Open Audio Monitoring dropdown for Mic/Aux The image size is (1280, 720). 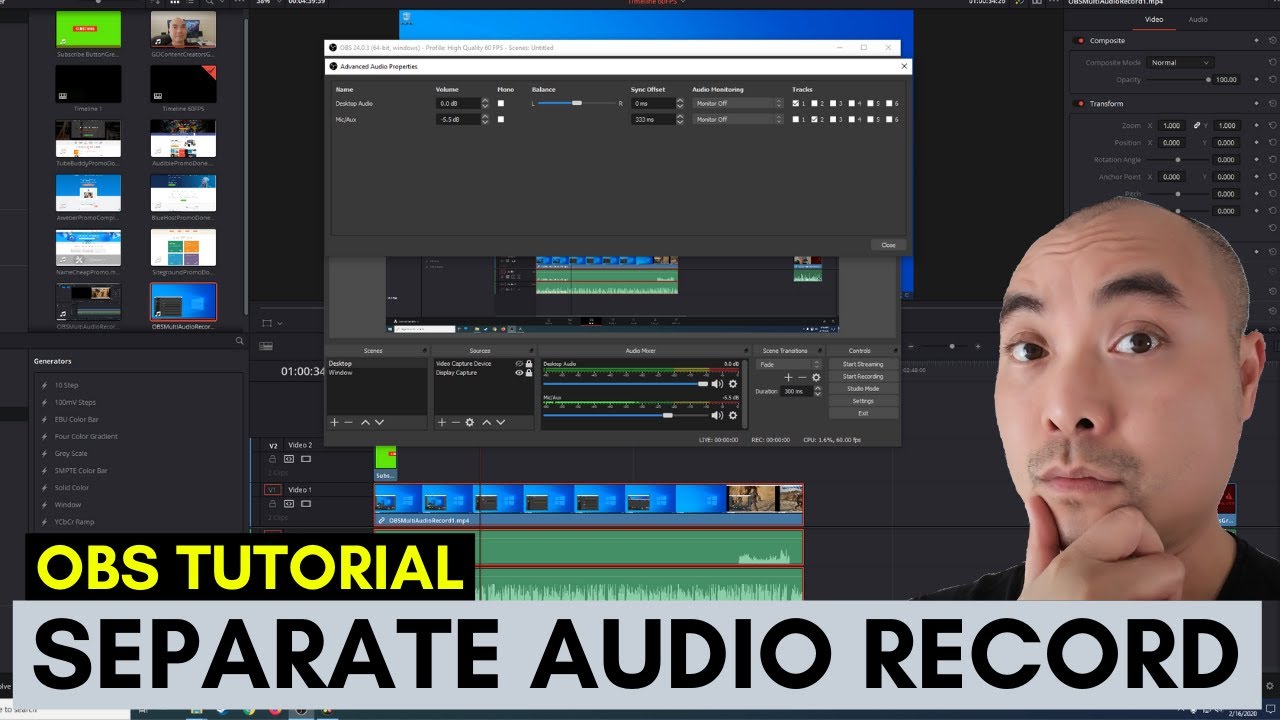pyautogui.click(x=737, y=119)
